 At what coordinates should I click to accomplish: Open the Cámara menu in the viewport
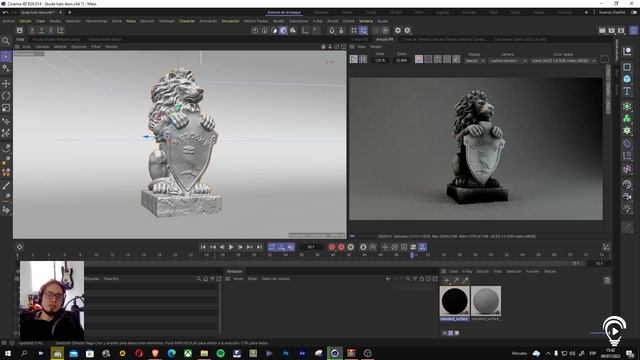(x=42, y=47)
